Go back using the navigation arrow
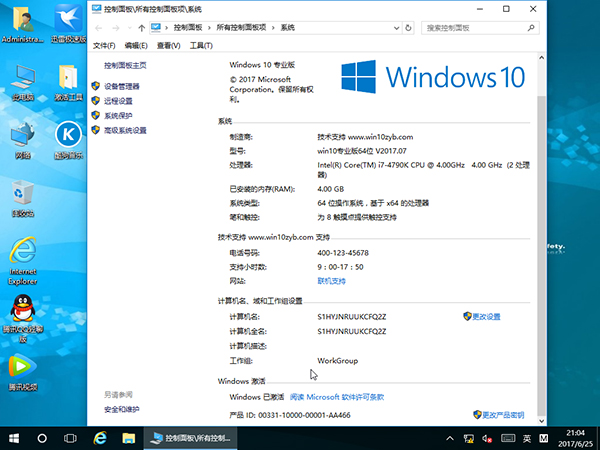600x450 pixels. pyautogui.click(x=98, y=29)
